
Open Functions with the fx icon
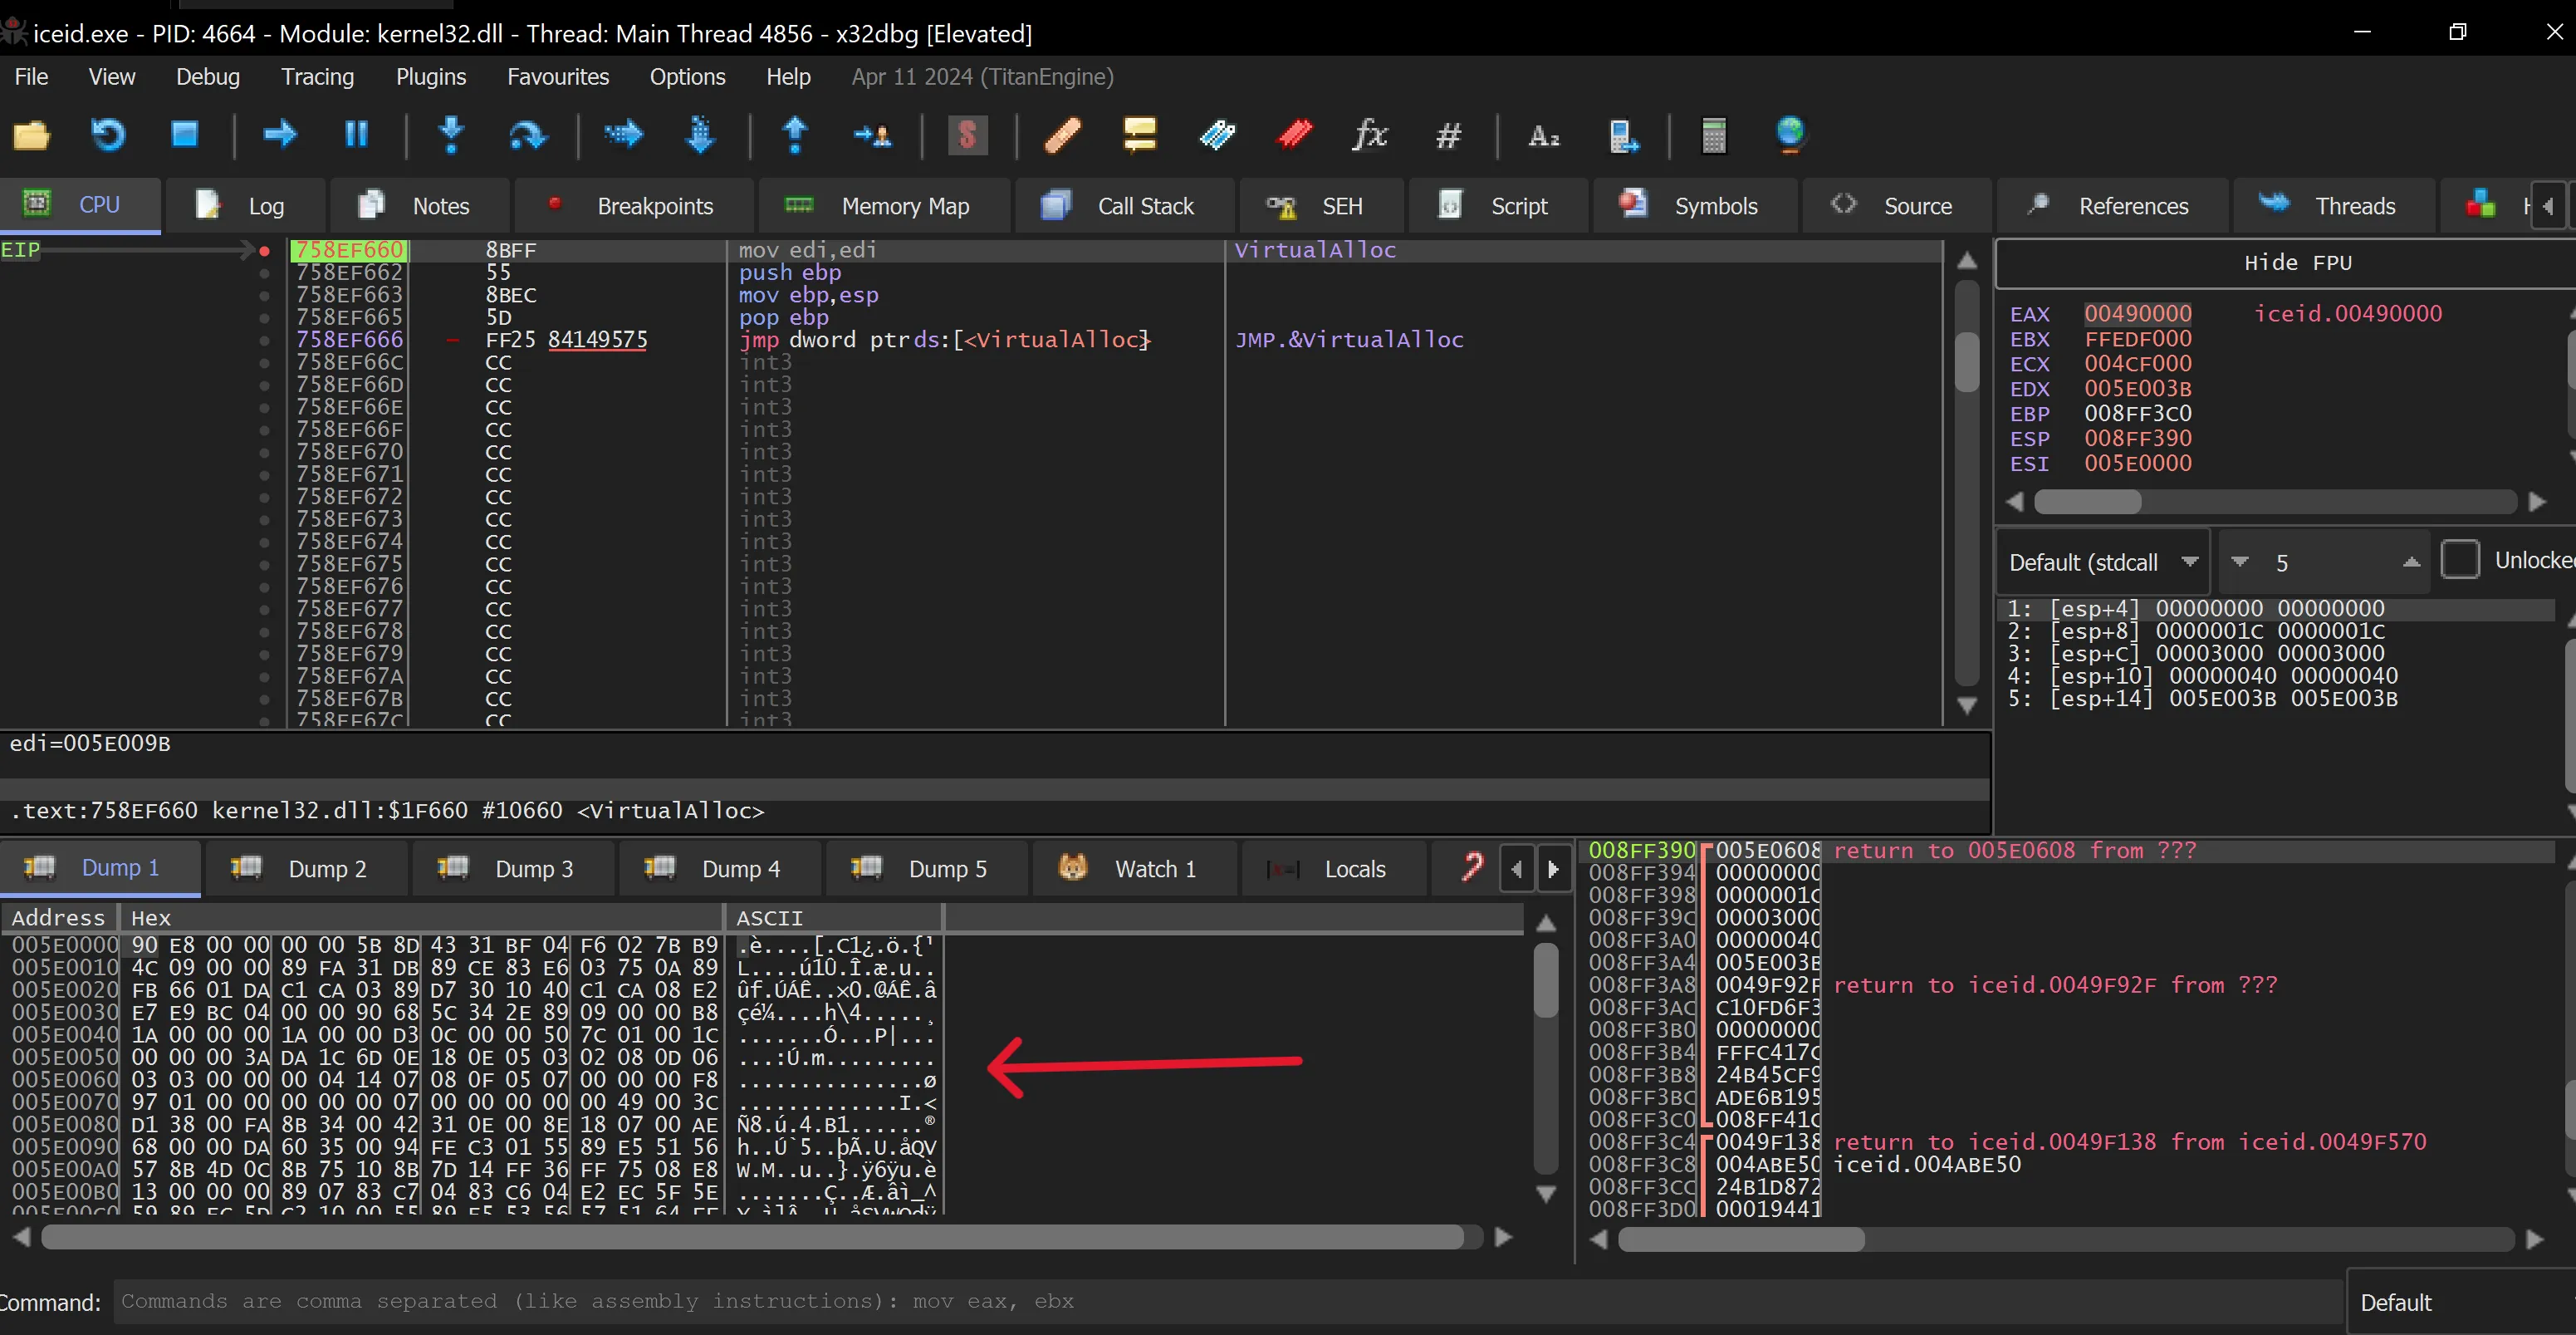[1370, 135]
